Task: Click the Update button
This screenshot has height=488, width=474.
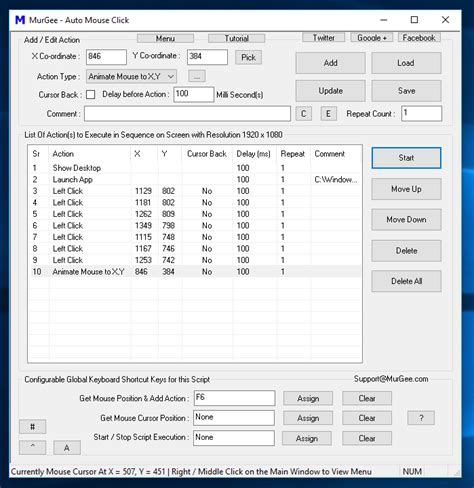Action: pos(330,91)
